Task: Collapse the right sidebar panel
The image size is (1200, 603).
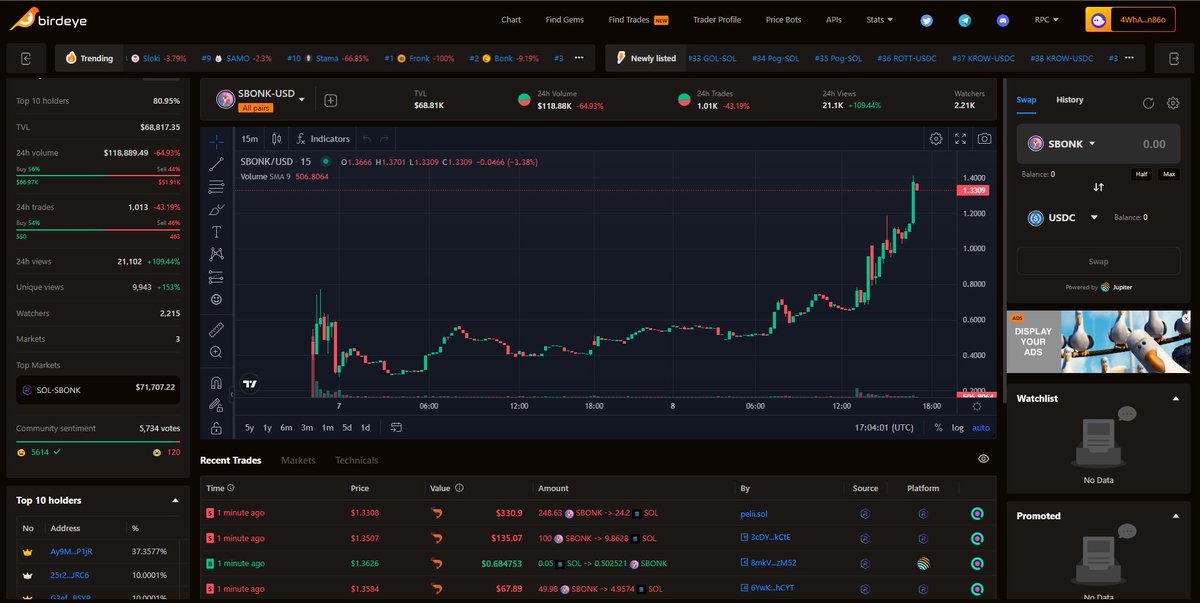Action: (1173, 58)
